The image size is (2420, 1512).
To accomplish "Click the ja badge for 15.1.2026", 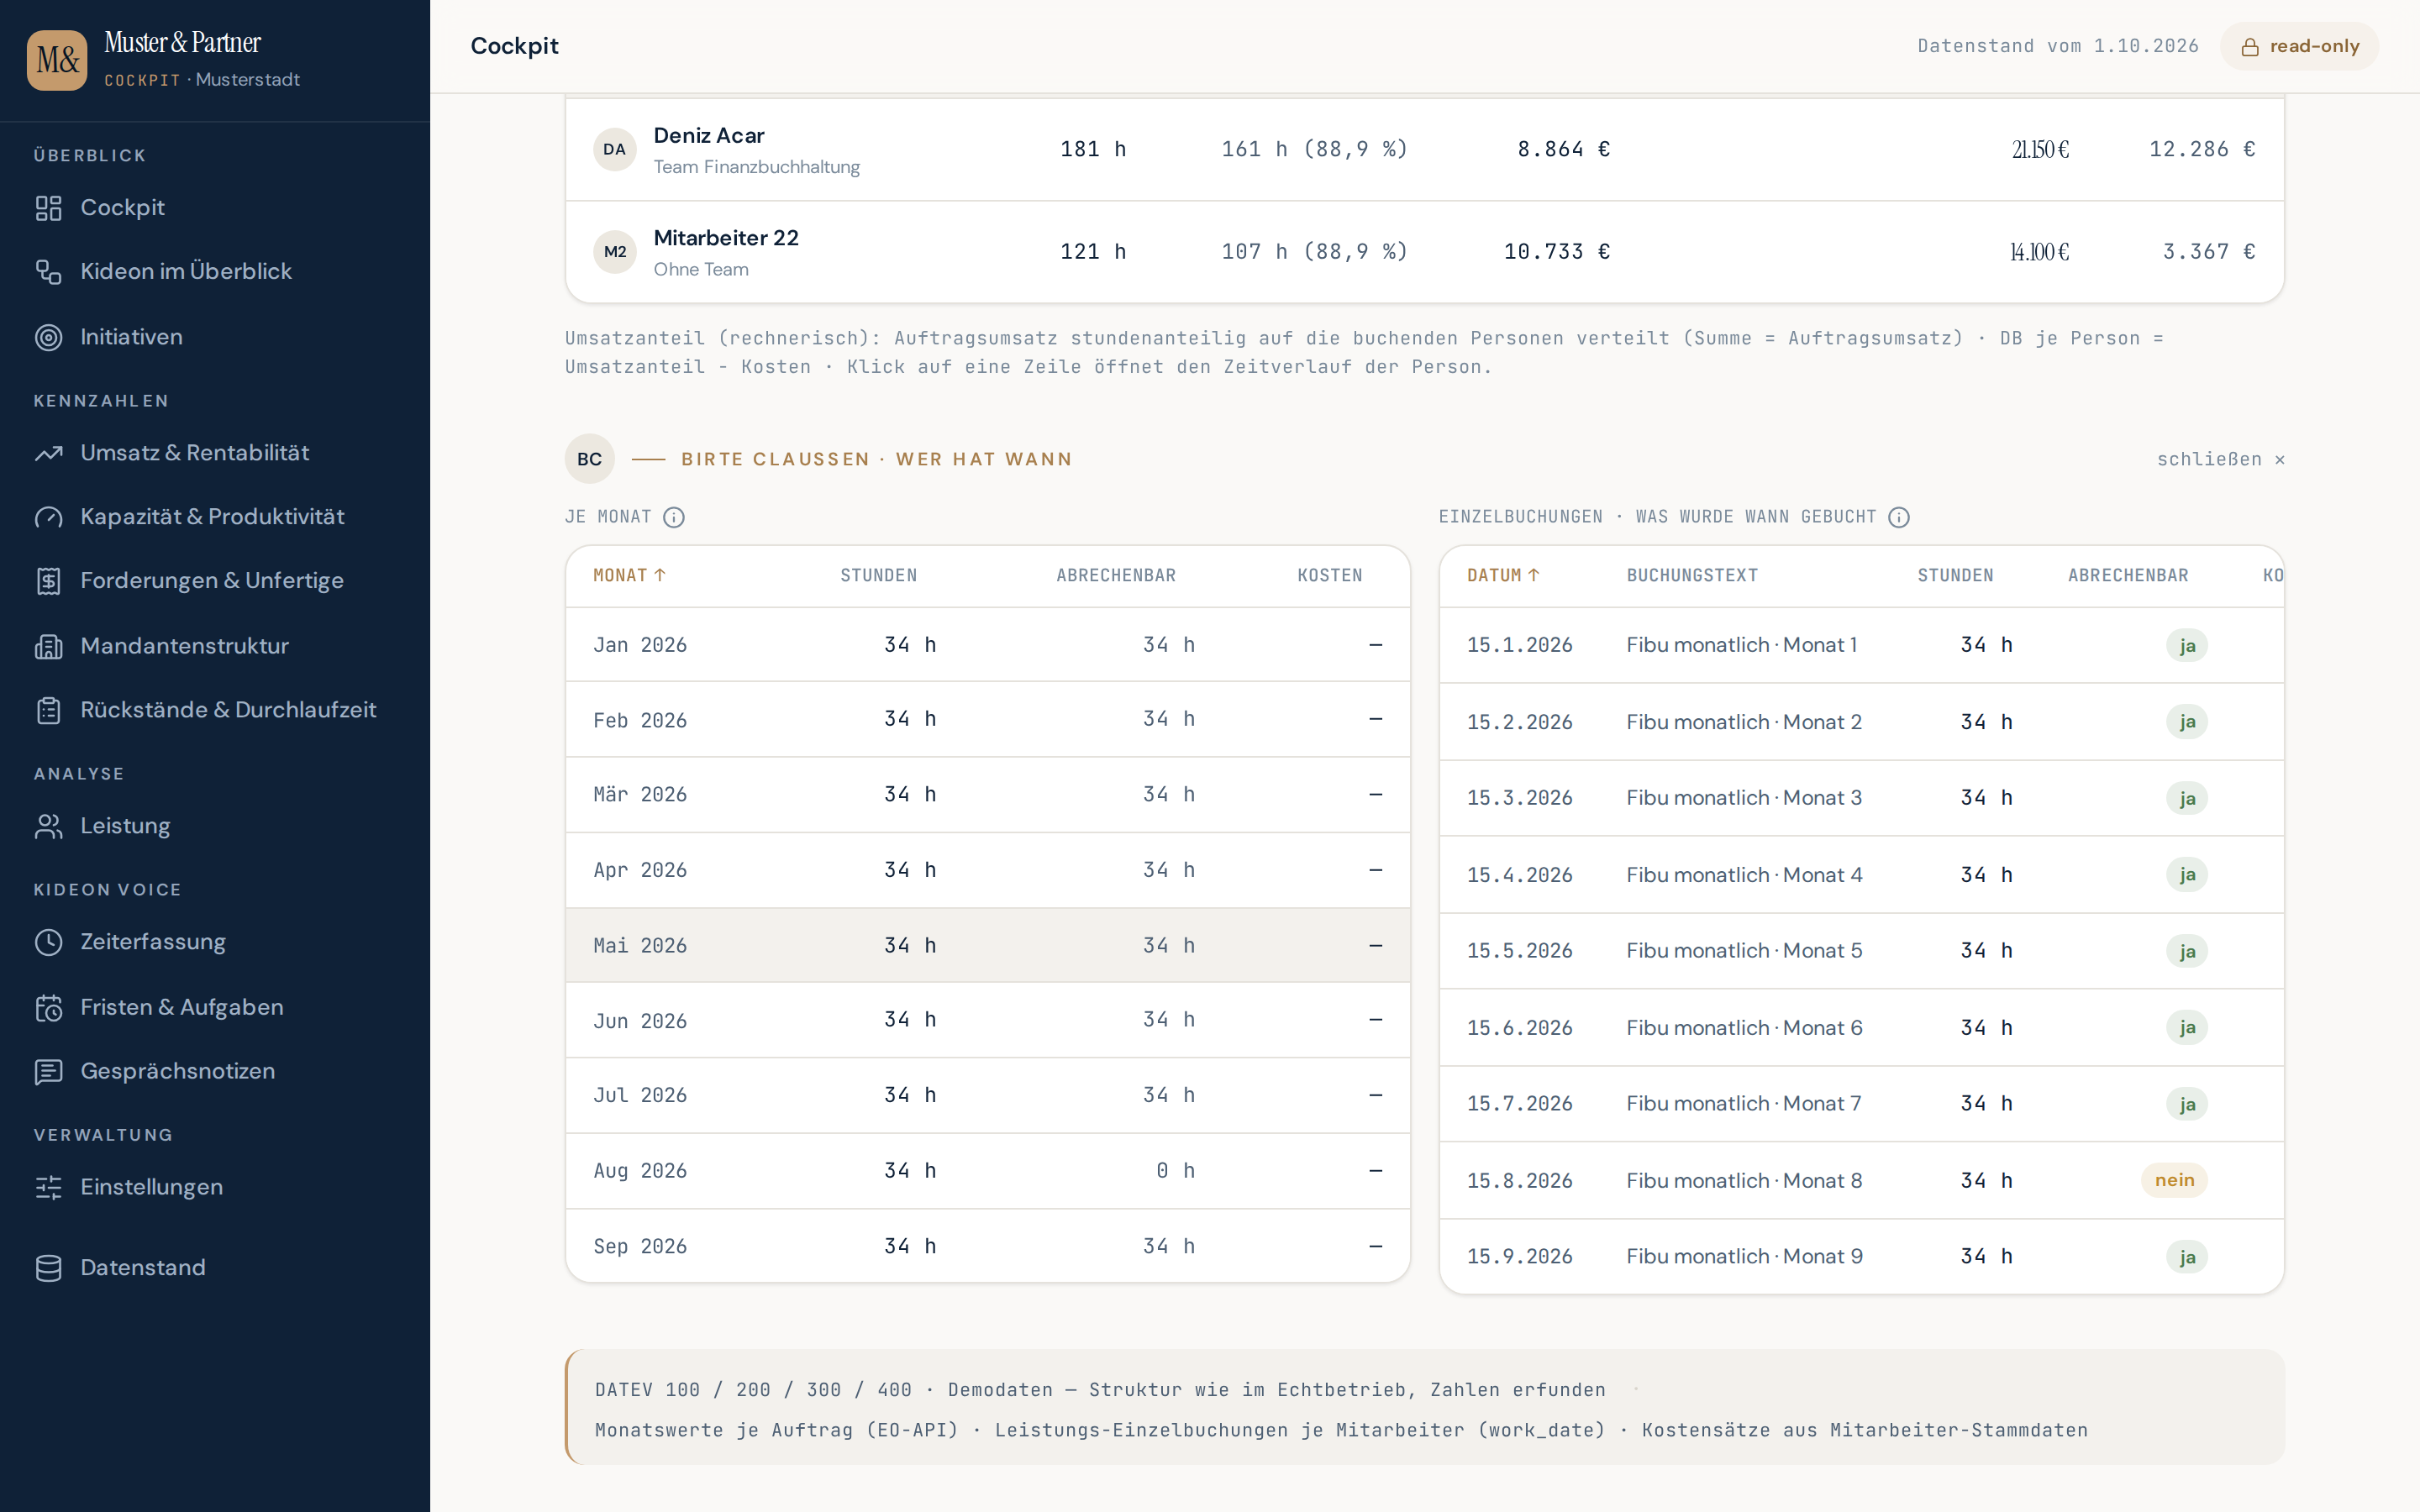I will coord(2187,645).
